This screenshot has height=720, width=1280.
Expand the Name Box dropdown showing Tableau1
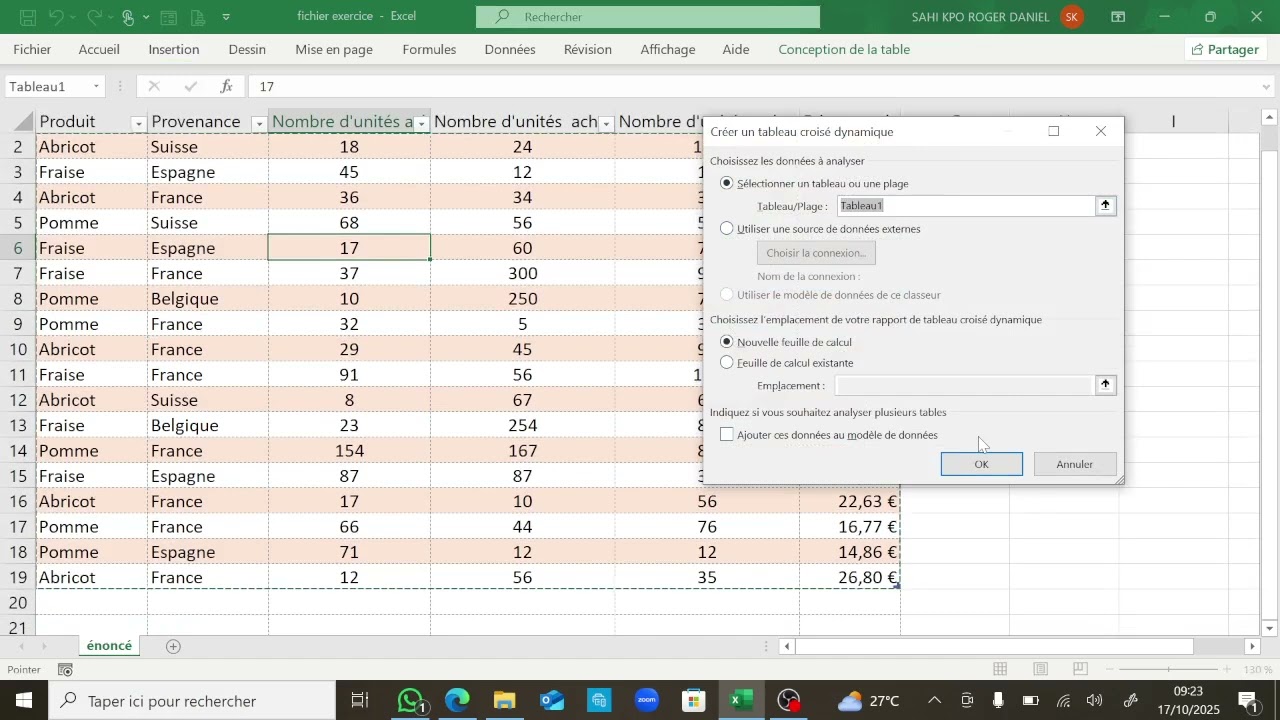point(96,87)
